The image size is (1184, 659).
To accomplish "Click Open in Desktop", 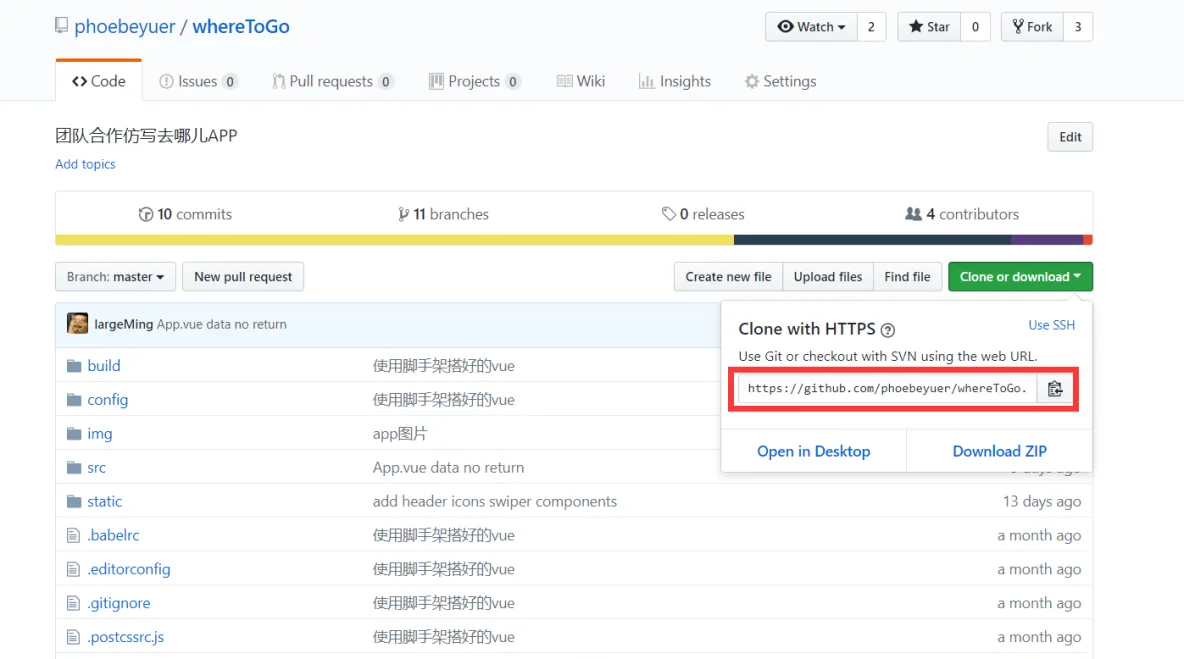I will pos(813,451).
